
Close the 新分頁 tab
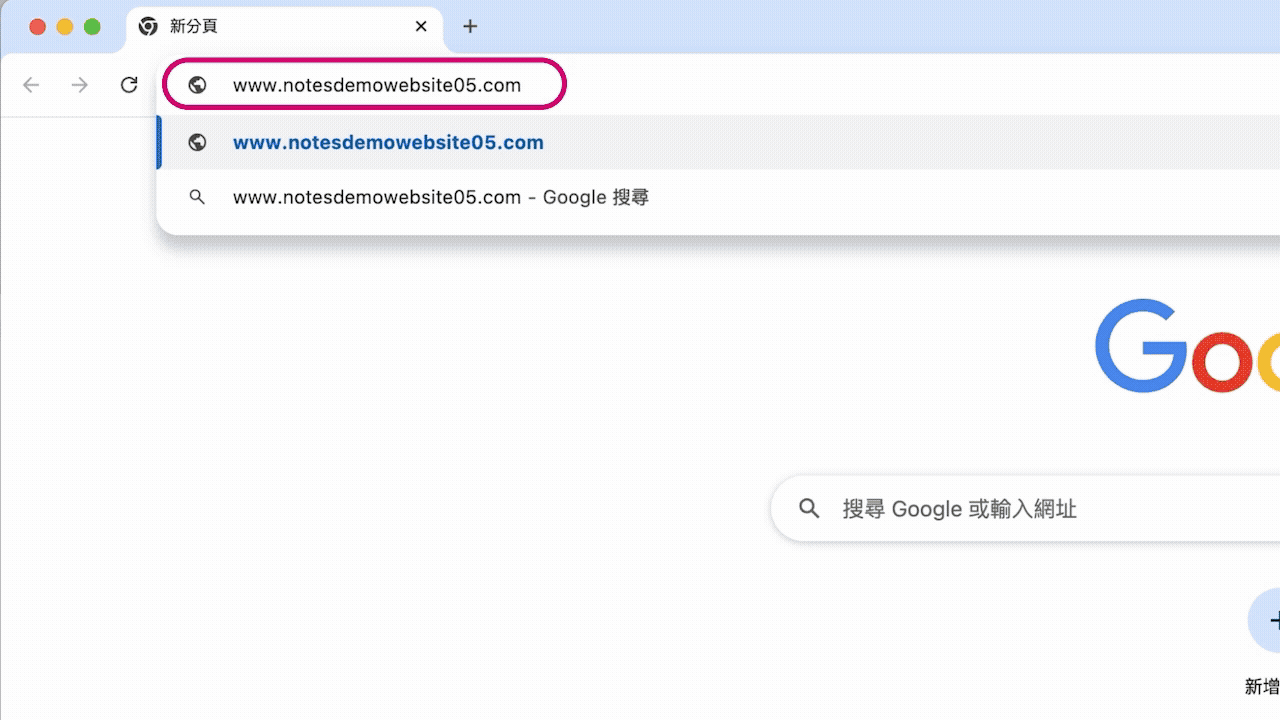(422, 27)
